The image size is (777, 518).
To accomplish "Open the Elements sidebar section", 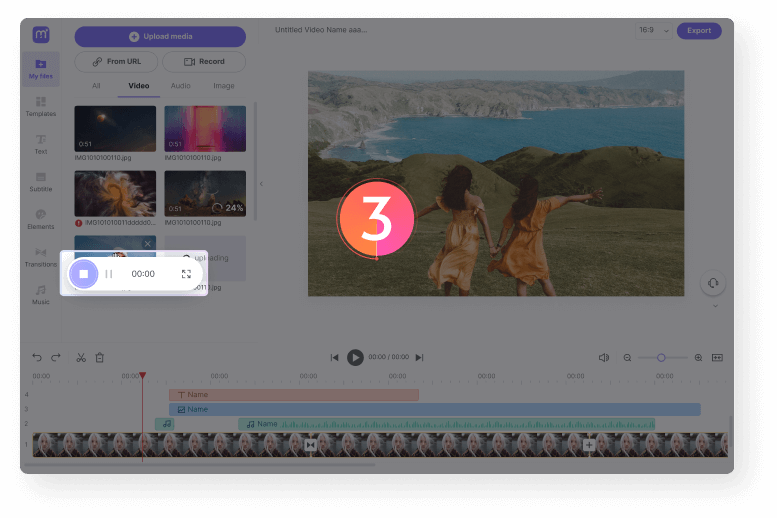I will (41, 220).
